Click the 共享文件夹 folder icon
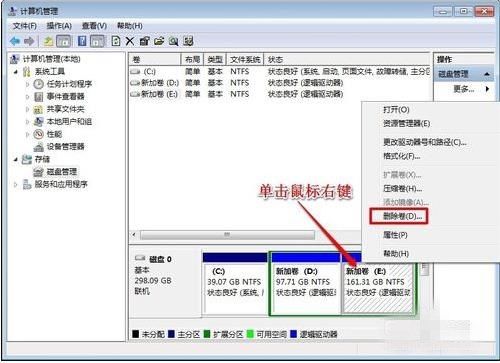500x363 pixels. point(39,109)
